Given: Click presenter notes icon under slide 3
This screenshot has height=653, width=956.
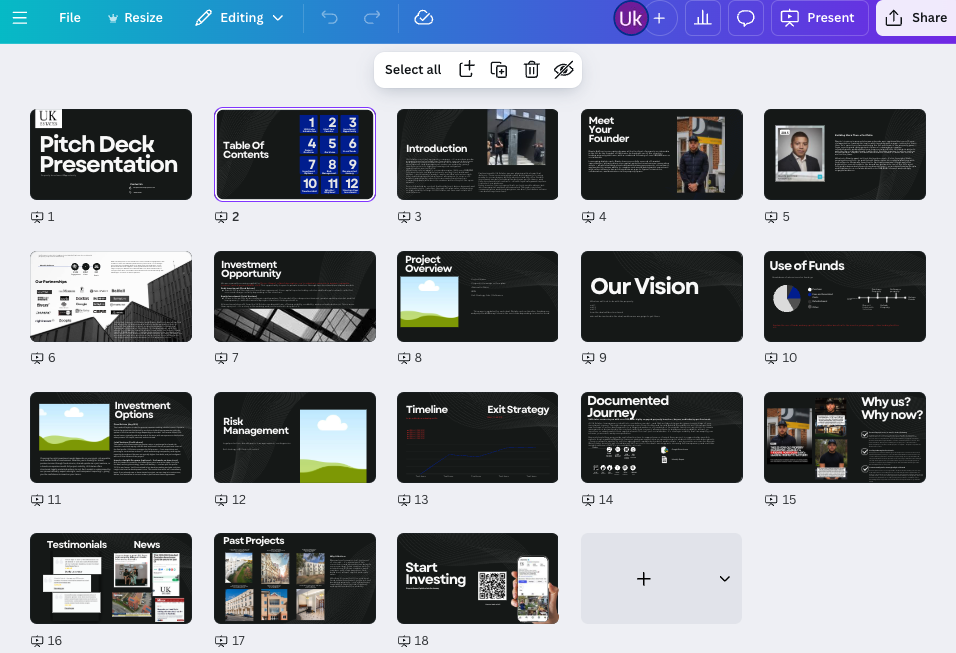Looking at the screenshot, I should (x=404, y=216).
